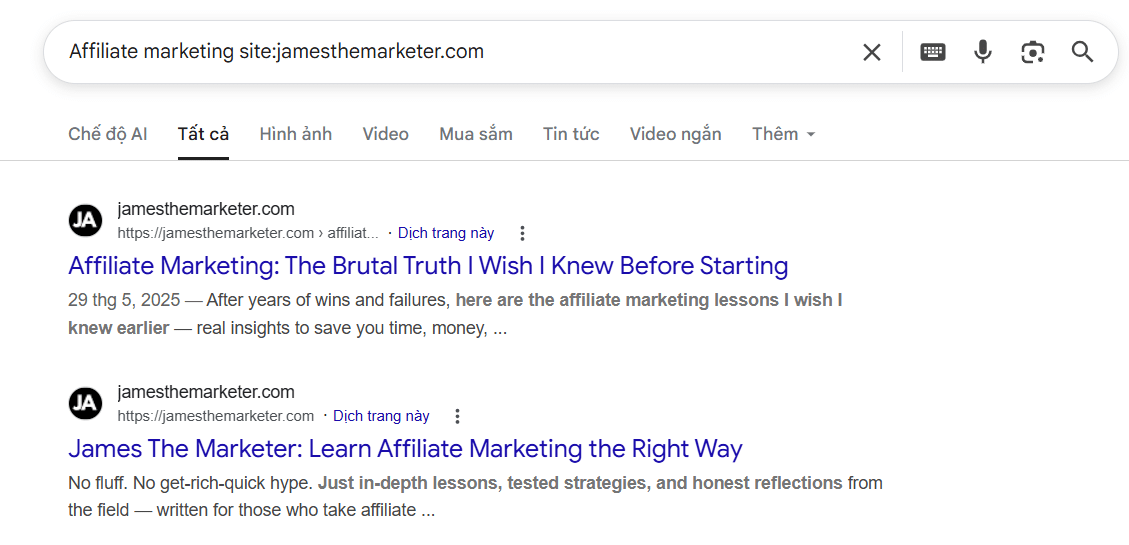The height and width of the screenshot is (545, 1129).
Task: Open the Video ngắn tab
Action: [675, 134]
